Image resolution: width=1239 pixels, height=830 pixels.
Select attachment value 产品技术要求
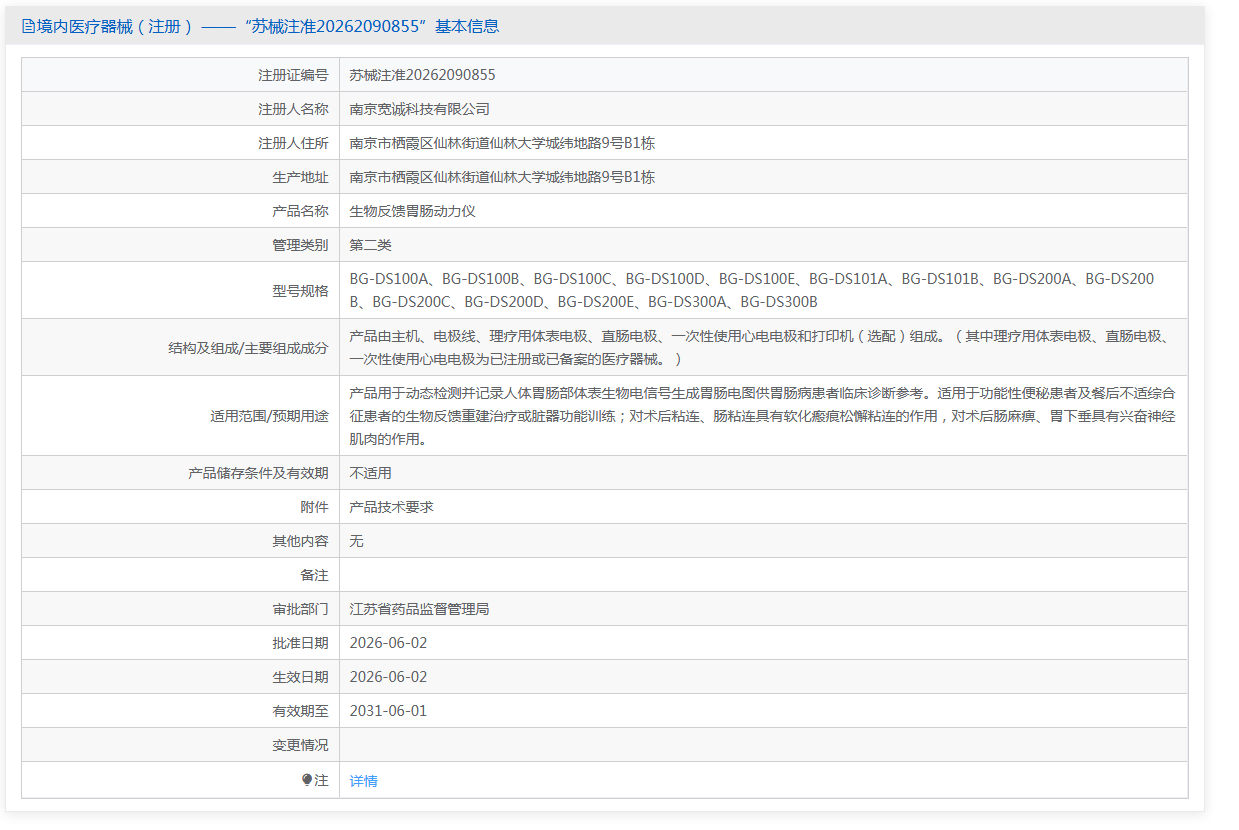392,507
